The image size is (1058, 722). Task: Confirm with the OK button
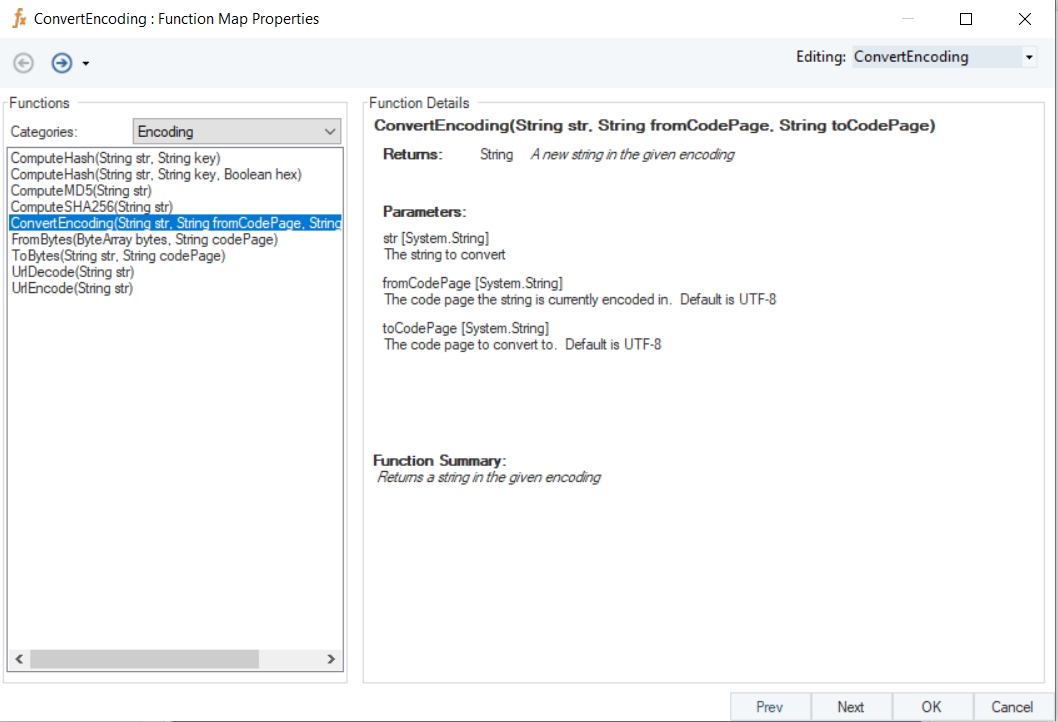pos(931,706)
